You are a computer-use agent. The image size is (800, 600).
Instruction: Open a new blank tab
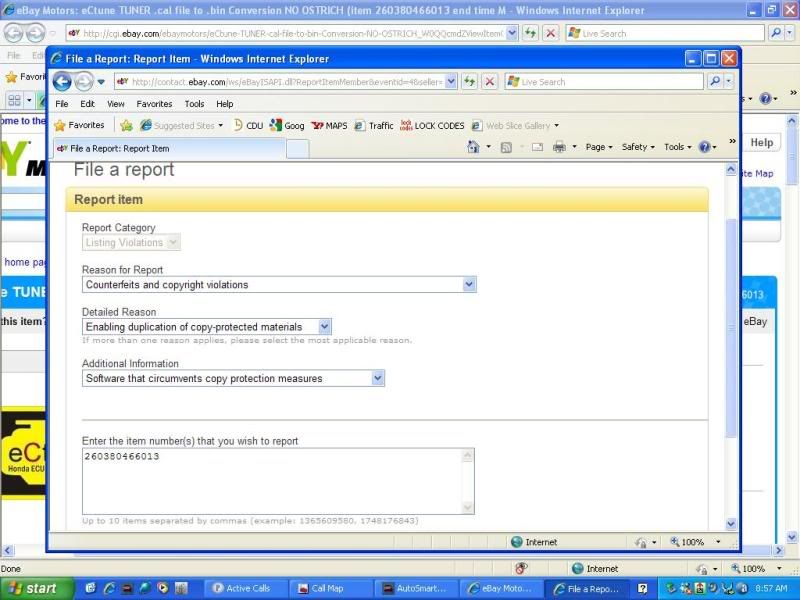click(x=297, y=149)
